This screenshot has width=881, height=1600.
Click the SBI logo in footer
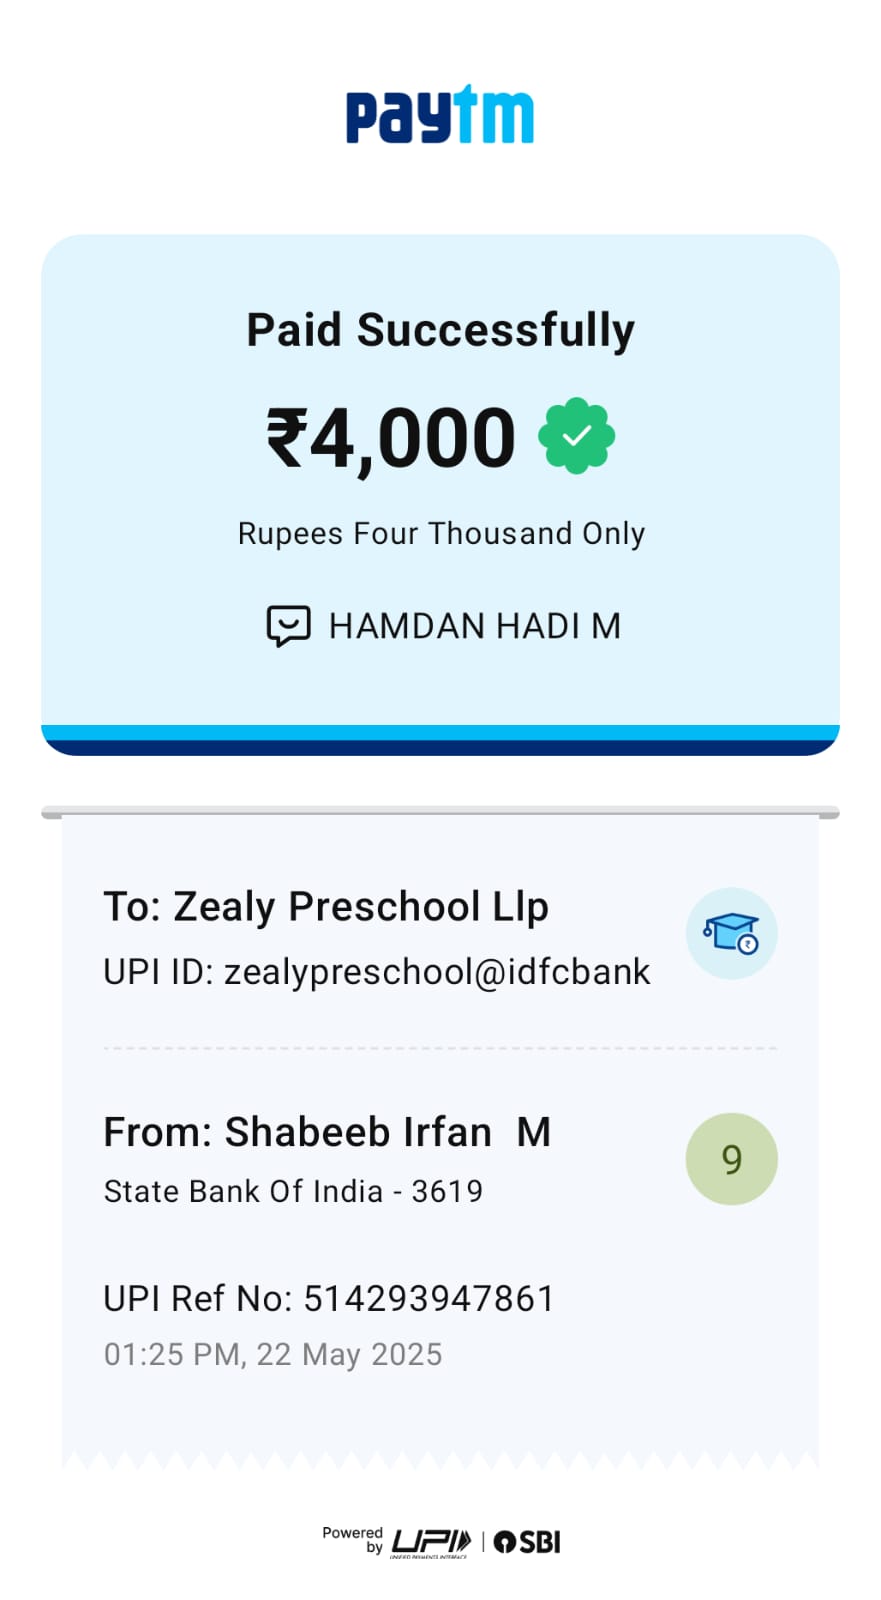pos(528,1542)
